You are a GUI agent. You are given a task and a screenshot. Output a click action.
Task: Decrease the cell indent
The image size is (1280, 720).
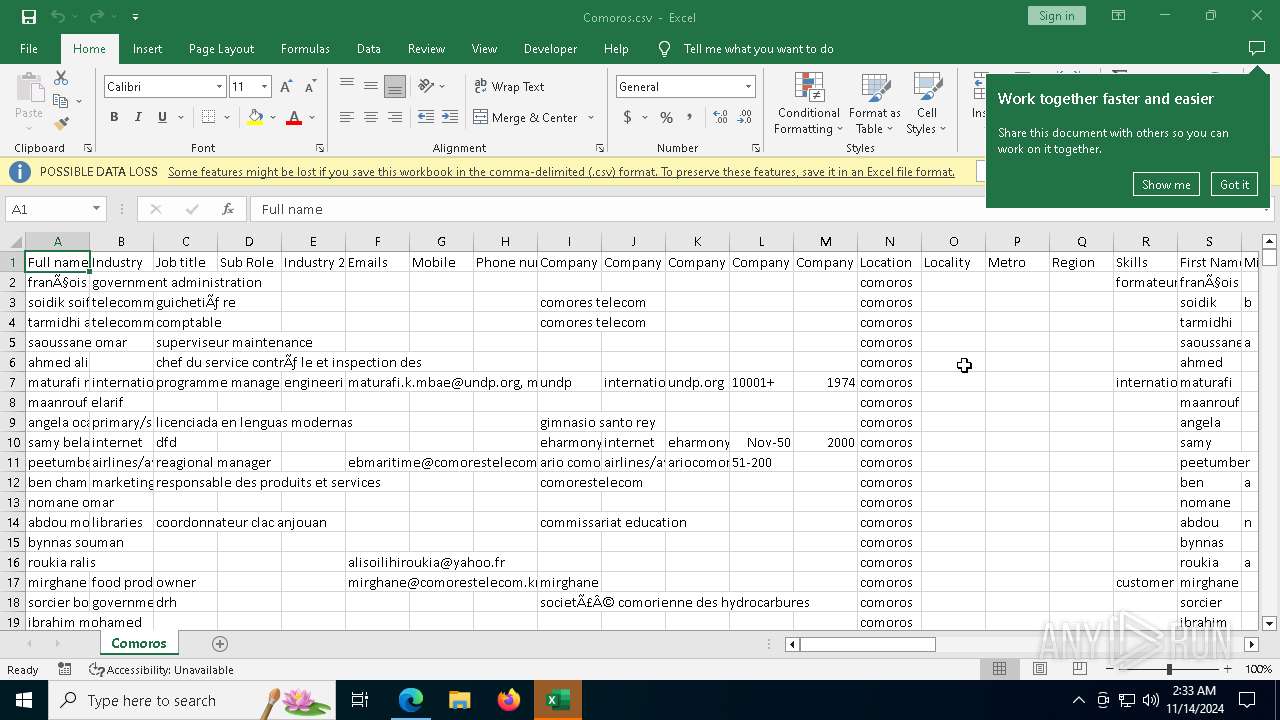[x=426, y=117]
